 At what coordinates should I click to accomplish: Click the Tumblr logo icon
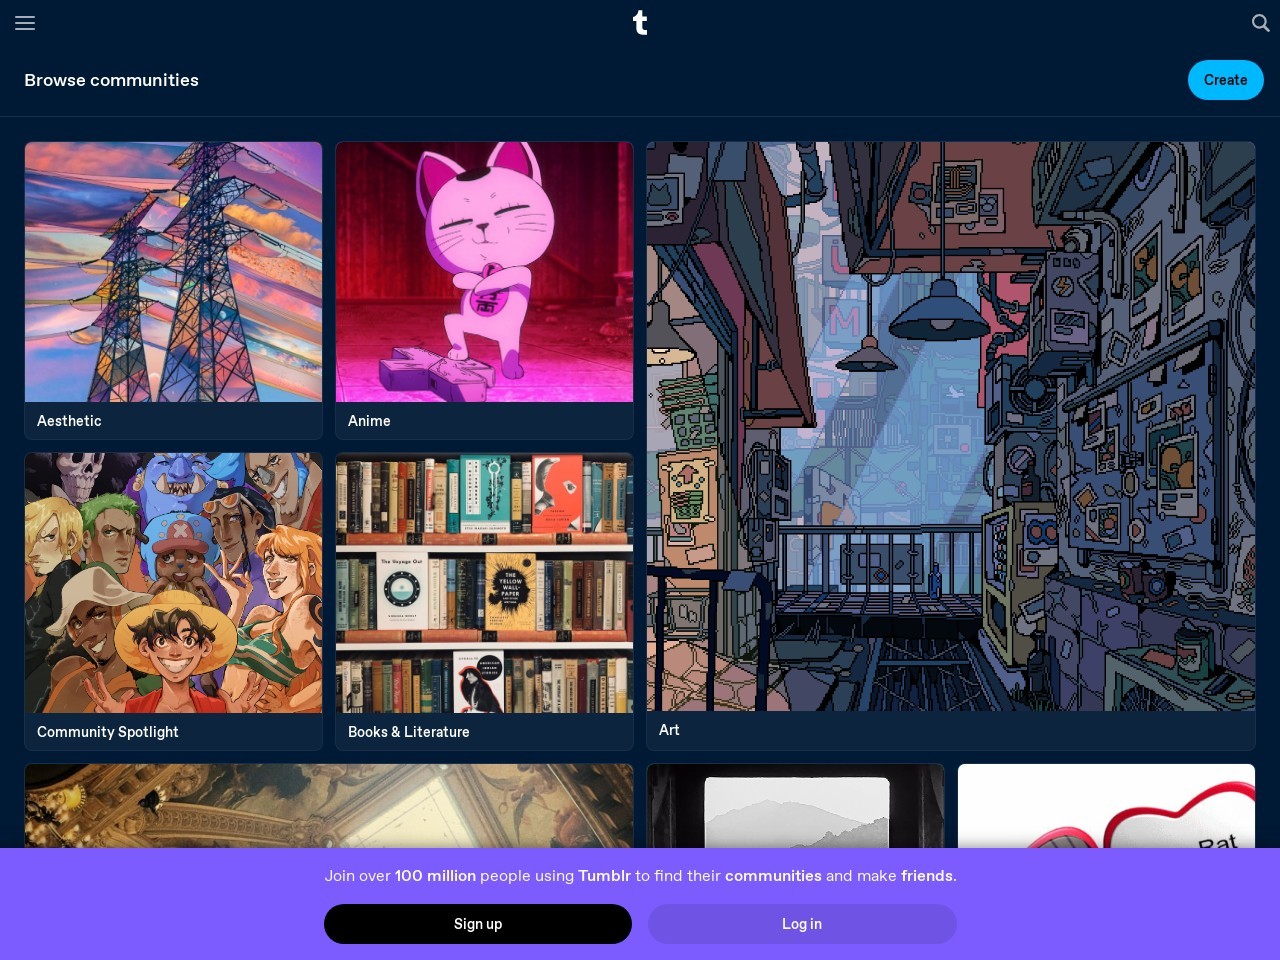click(640, 22)
